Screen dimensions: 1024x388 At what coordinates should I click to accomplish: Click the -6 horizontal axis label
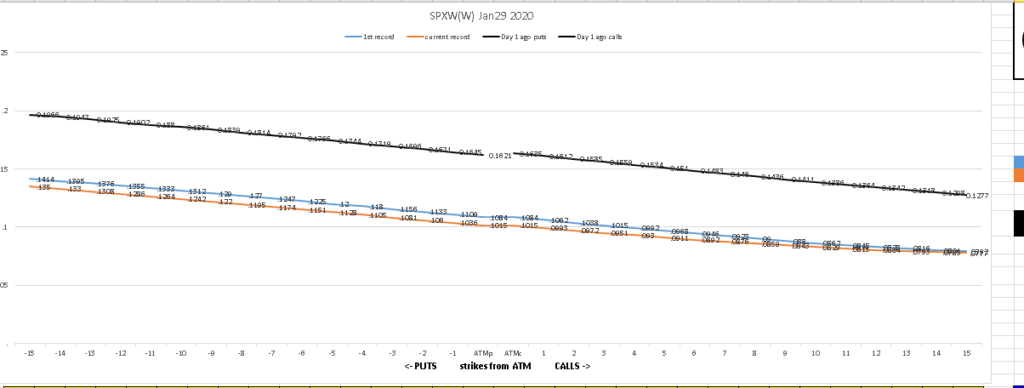(302, 353)
